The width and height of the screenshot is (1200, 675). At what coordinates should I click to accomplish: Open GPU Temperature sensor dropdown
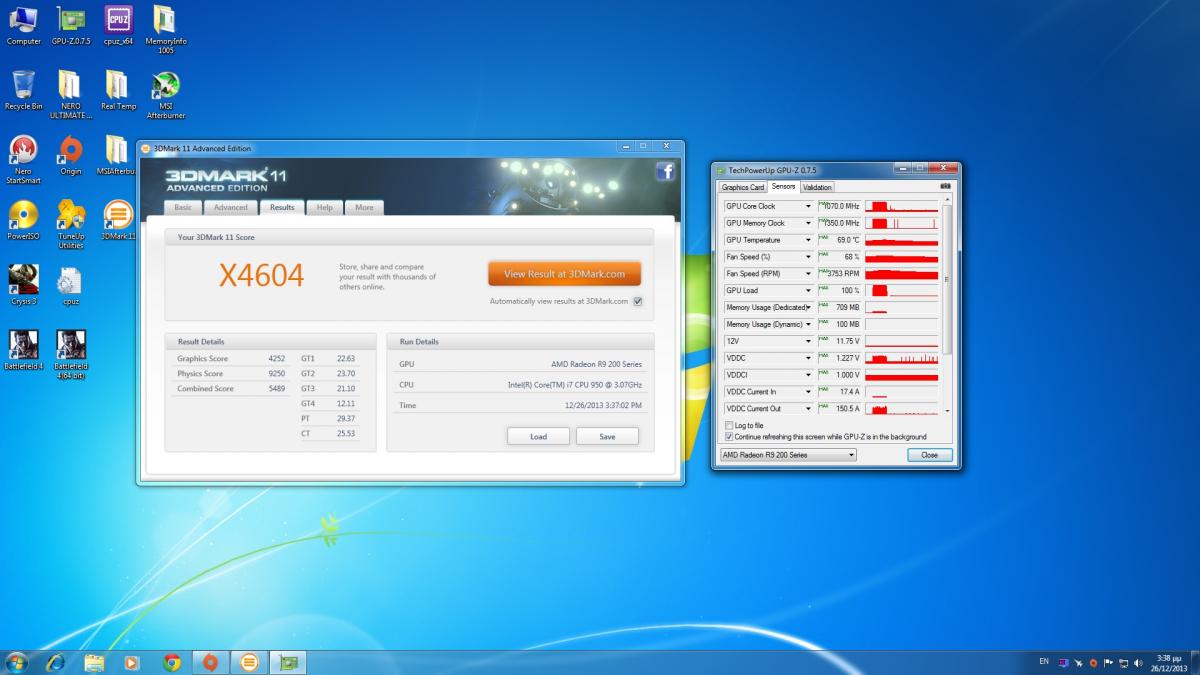pos(808,241)
